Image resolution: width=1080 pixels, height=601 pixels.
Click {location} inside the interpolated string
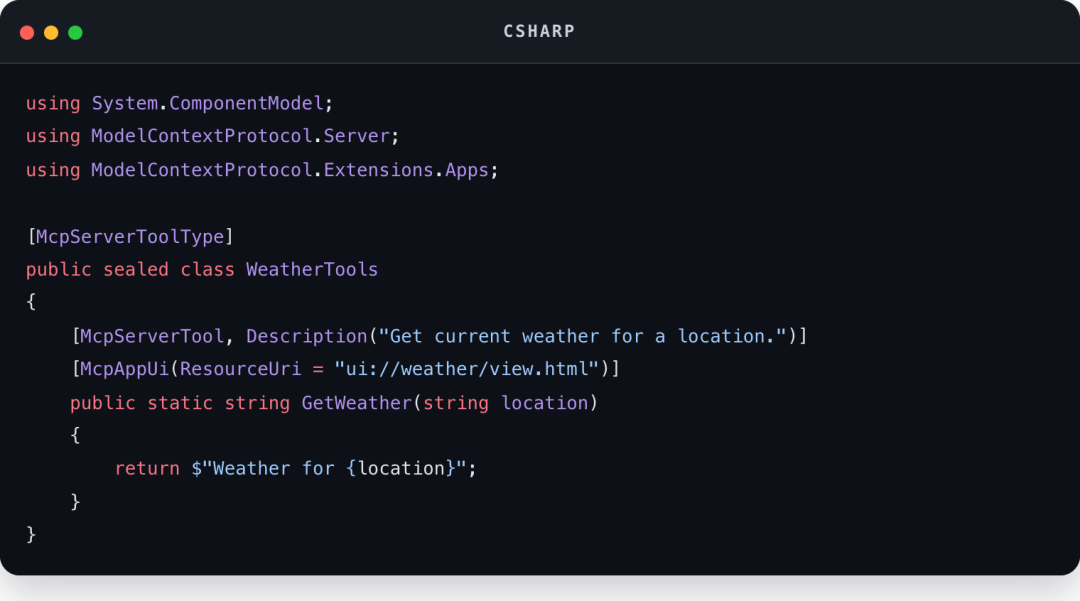click(401, 469)
